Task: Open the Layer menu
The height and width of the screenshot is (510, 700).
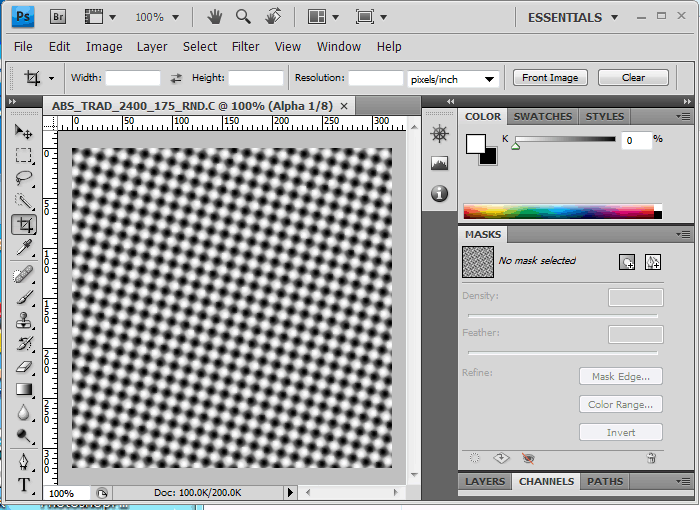Action: click(152, 46)
